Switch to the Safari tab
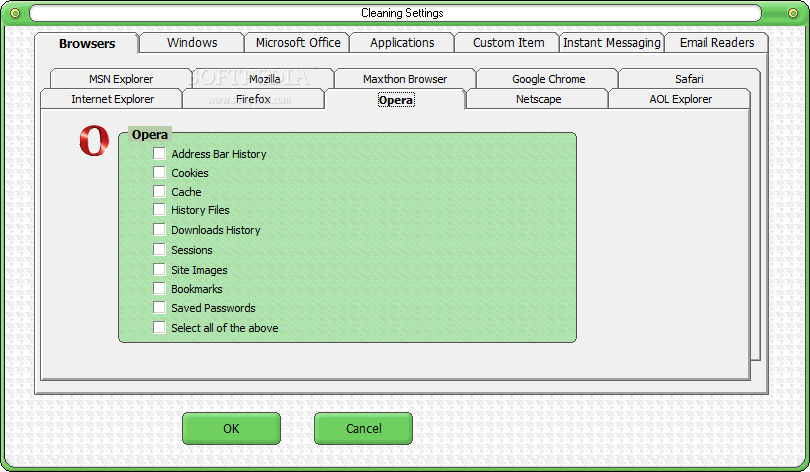This screenshot has height=472, width=810. (x=689, y=79)
